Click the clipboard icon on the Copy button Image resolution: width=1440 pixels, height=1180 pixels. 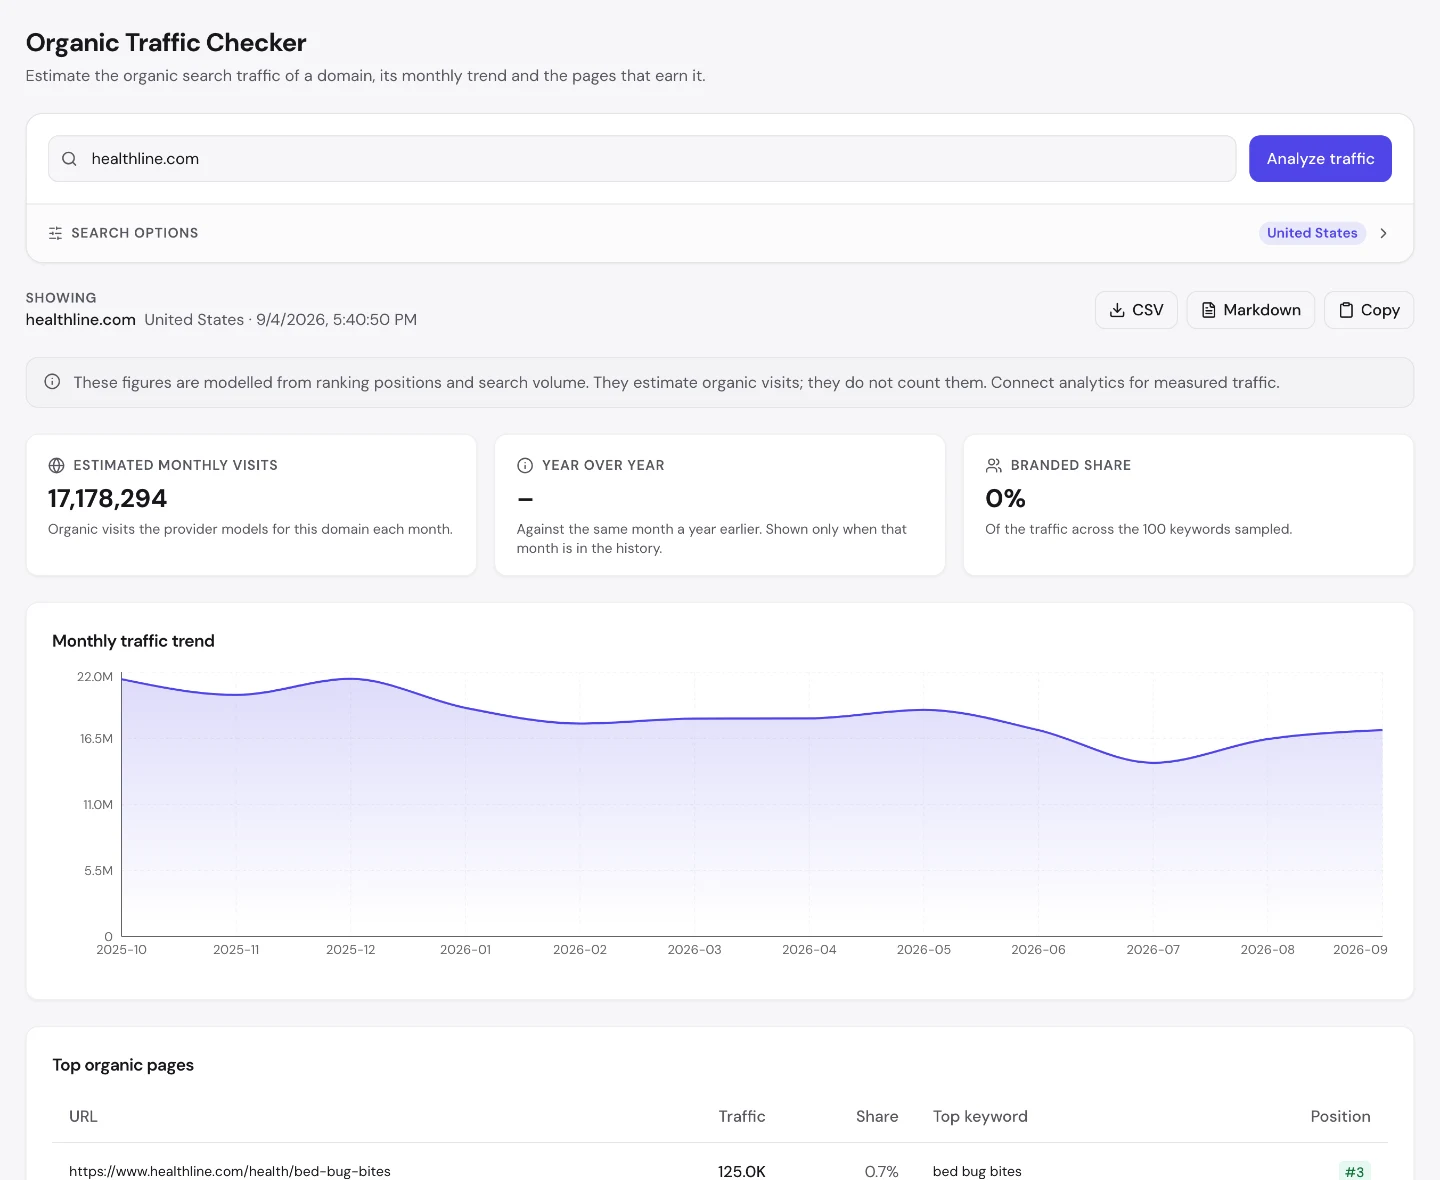pyautogui.click(x=1346, y=310)
